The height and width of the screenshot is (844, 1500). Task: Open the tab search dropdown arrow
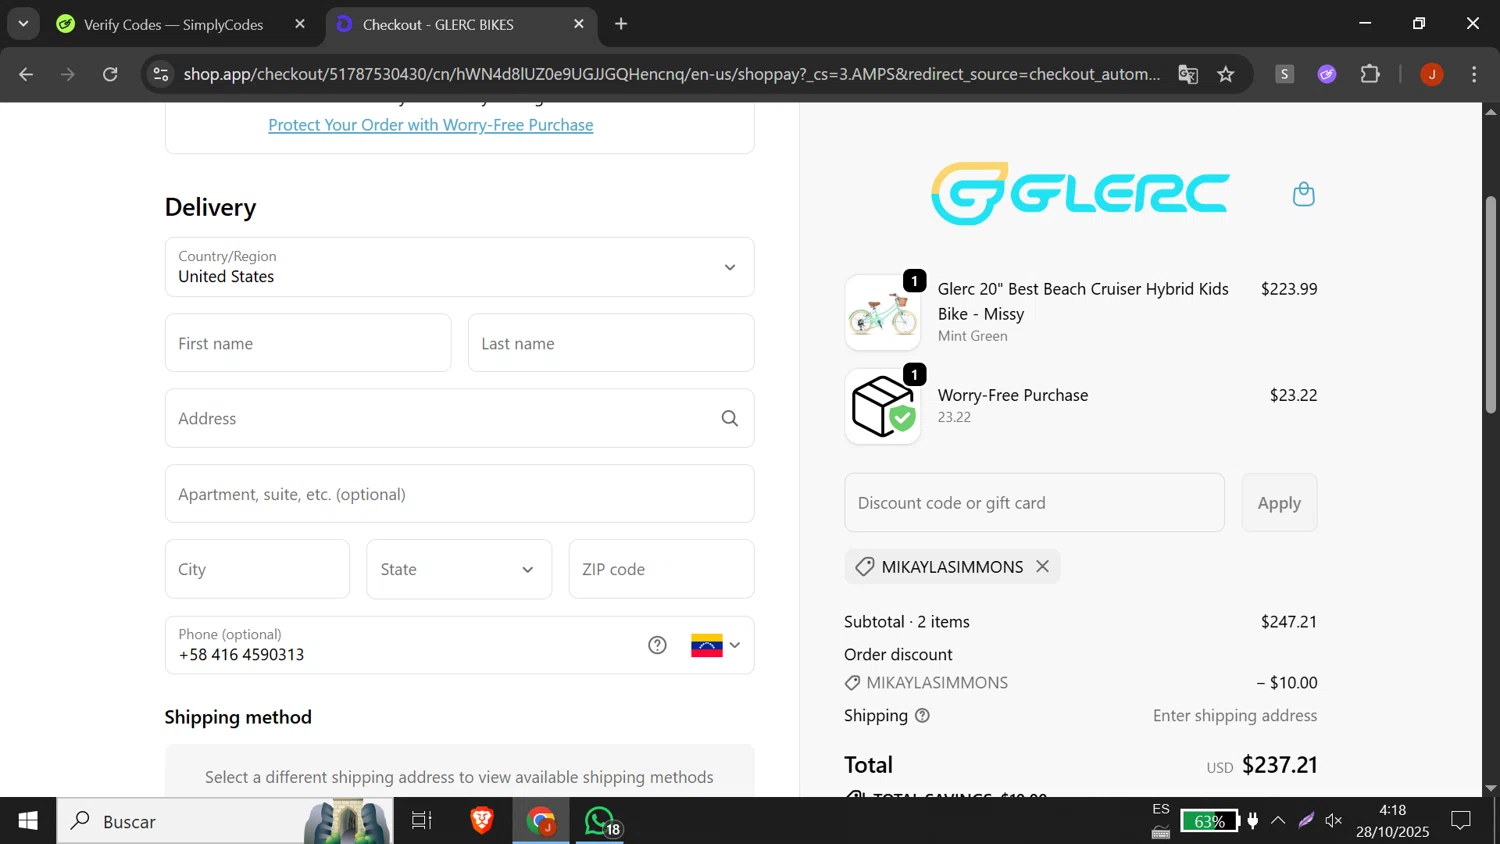[x=23, y=23]
